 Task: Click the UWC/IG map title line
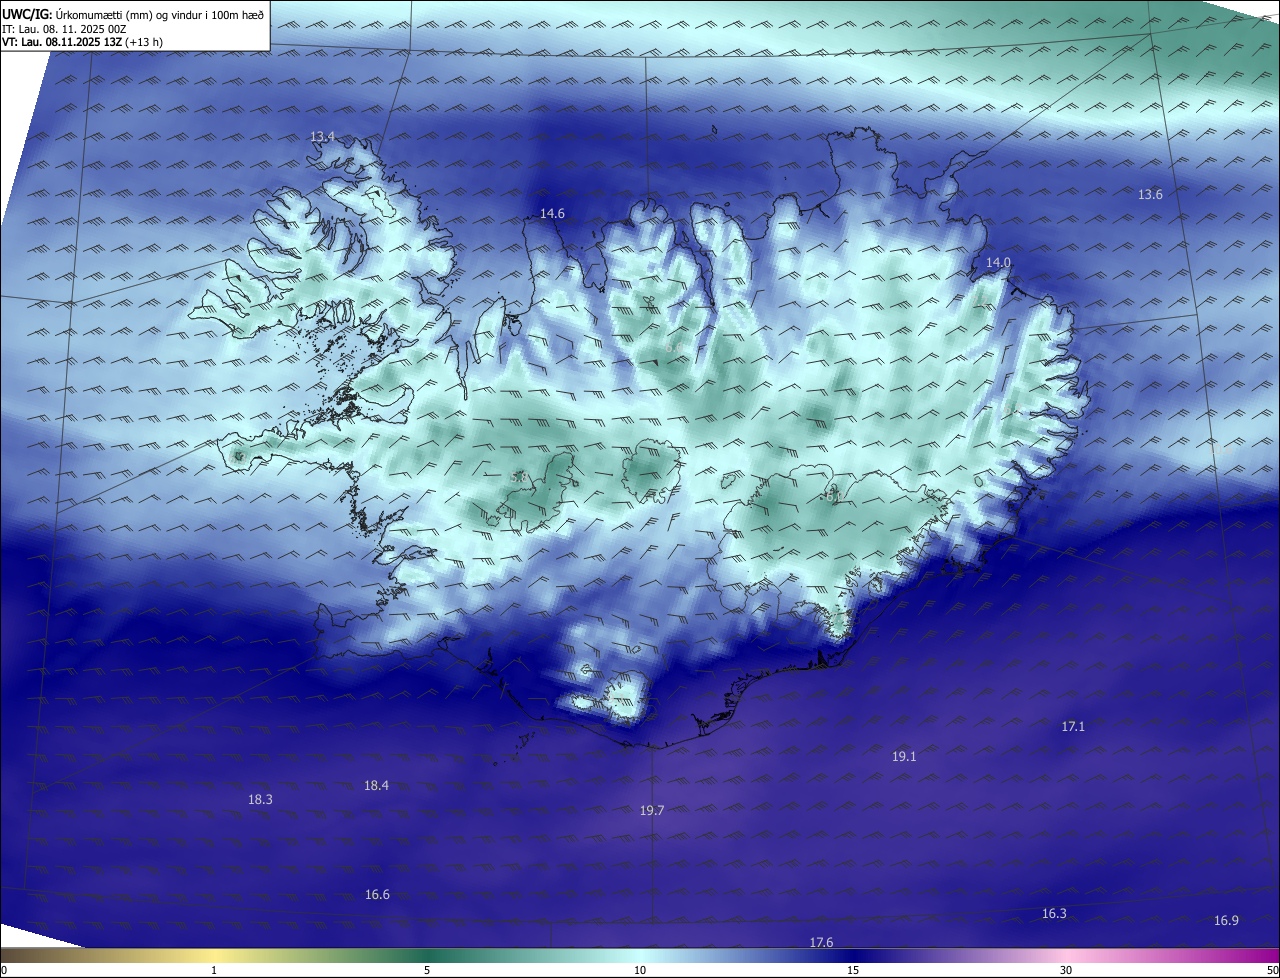pyautogui.click(x=133, y=14)
